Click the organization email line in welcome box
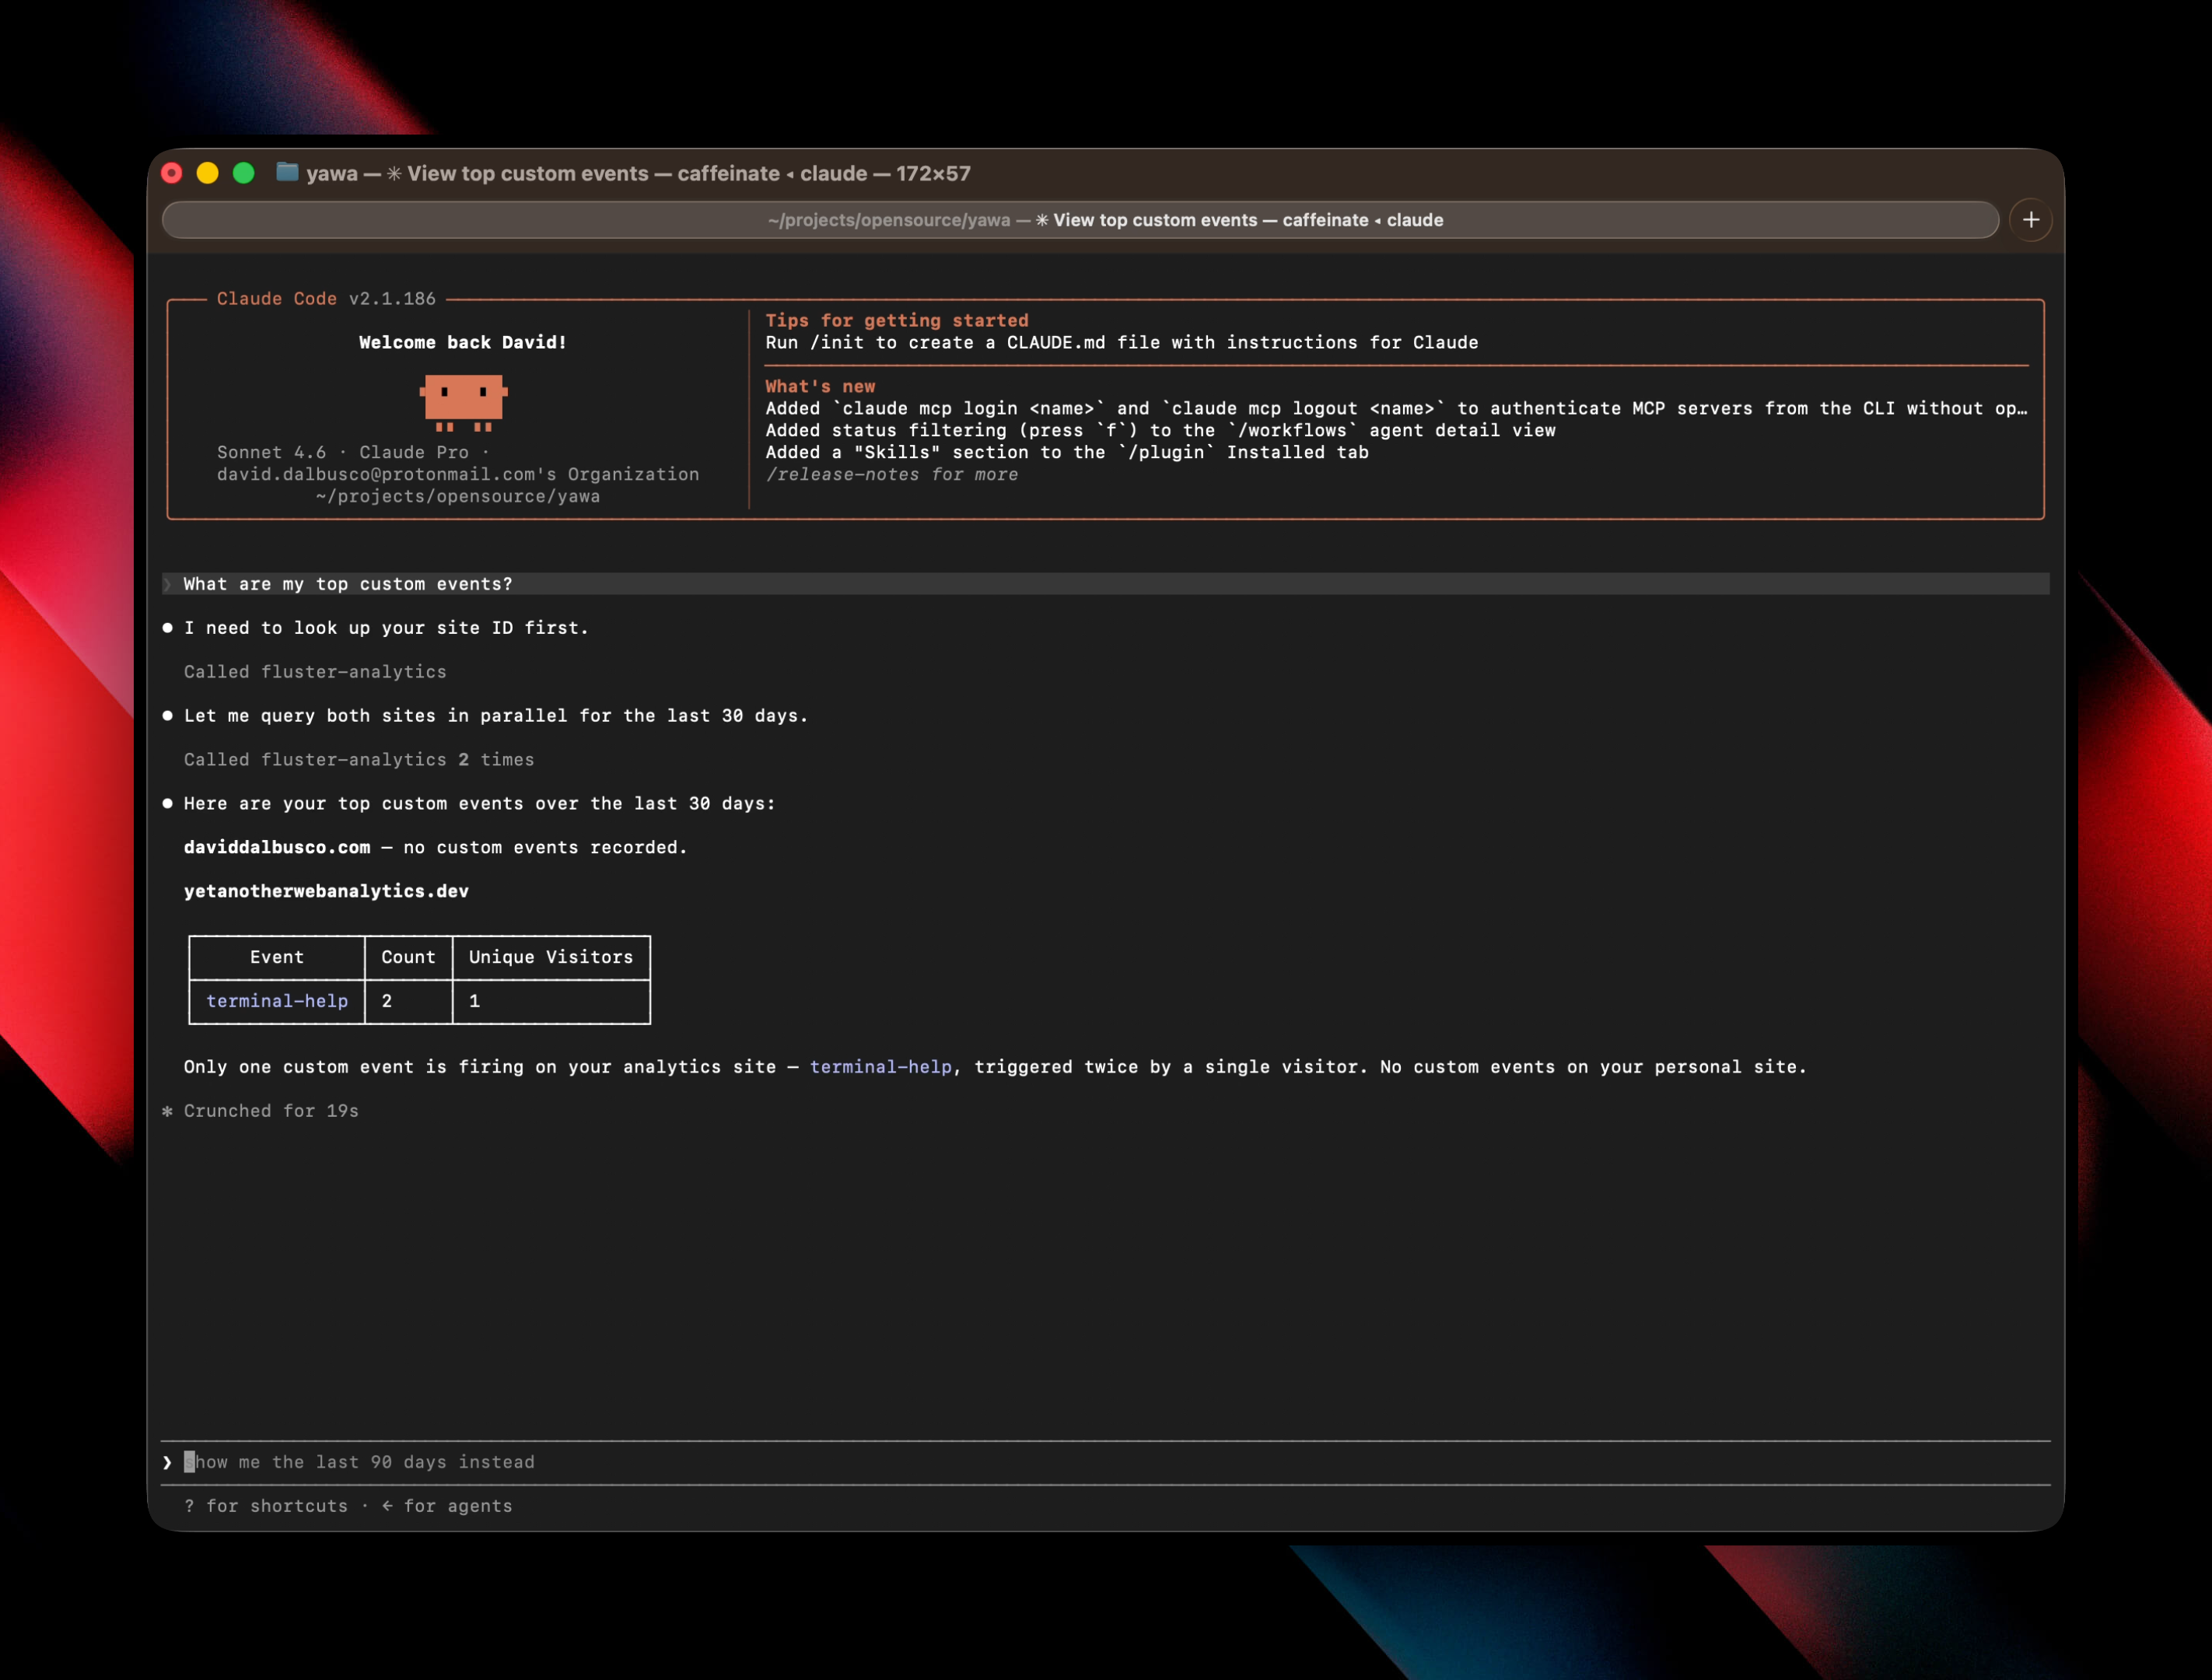2212x1680 pixels. 458,474
